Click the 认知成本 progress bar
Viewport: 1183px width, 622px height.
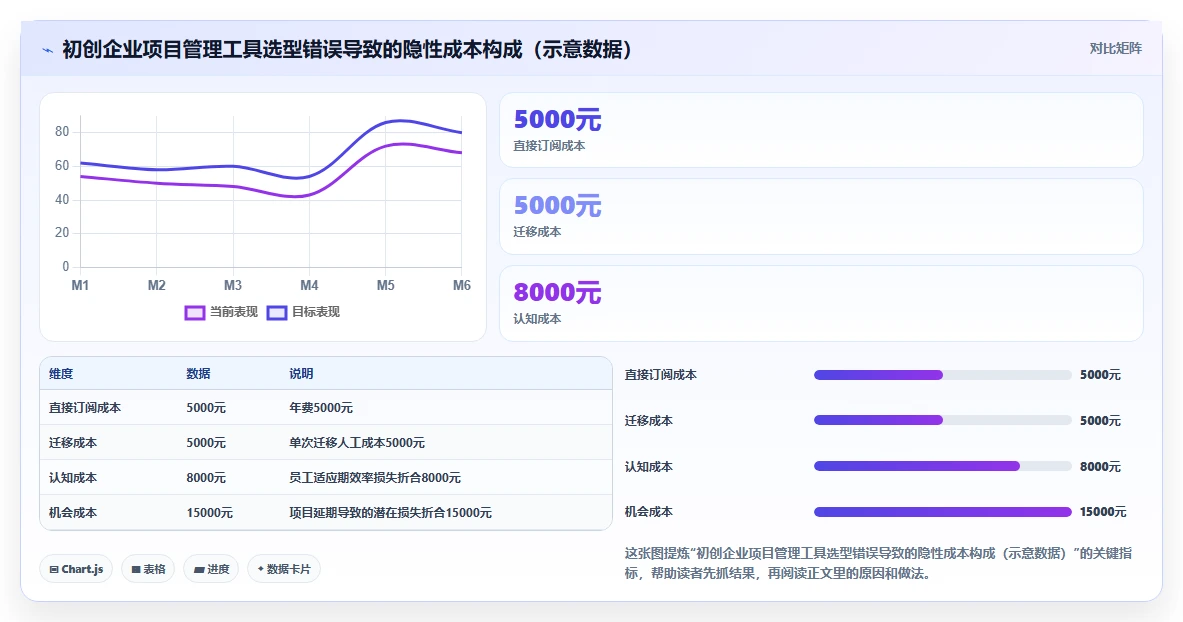point(942,466)
